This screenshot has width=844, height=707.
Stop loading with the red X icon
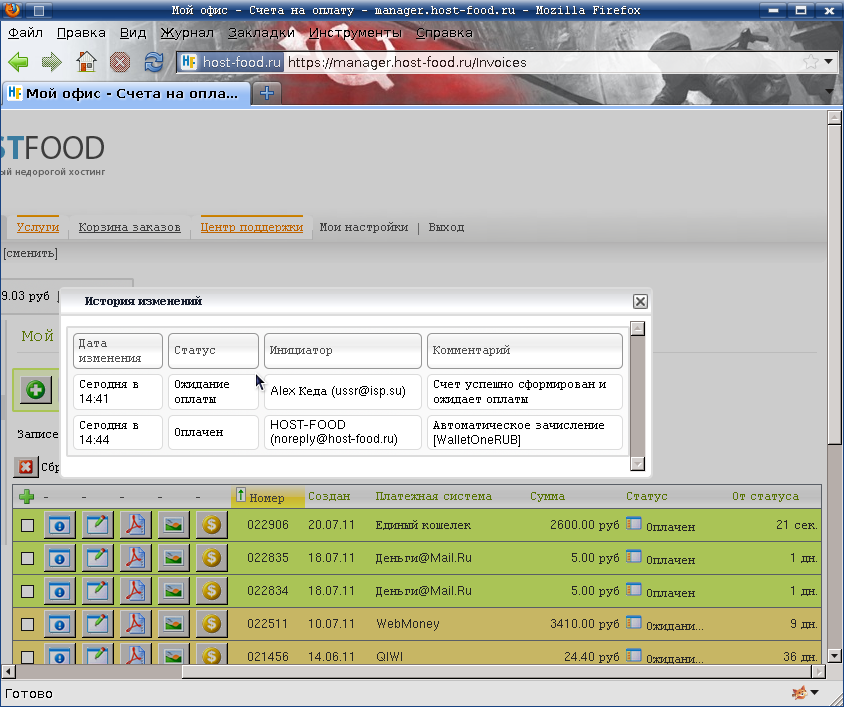tap(119, 62)
